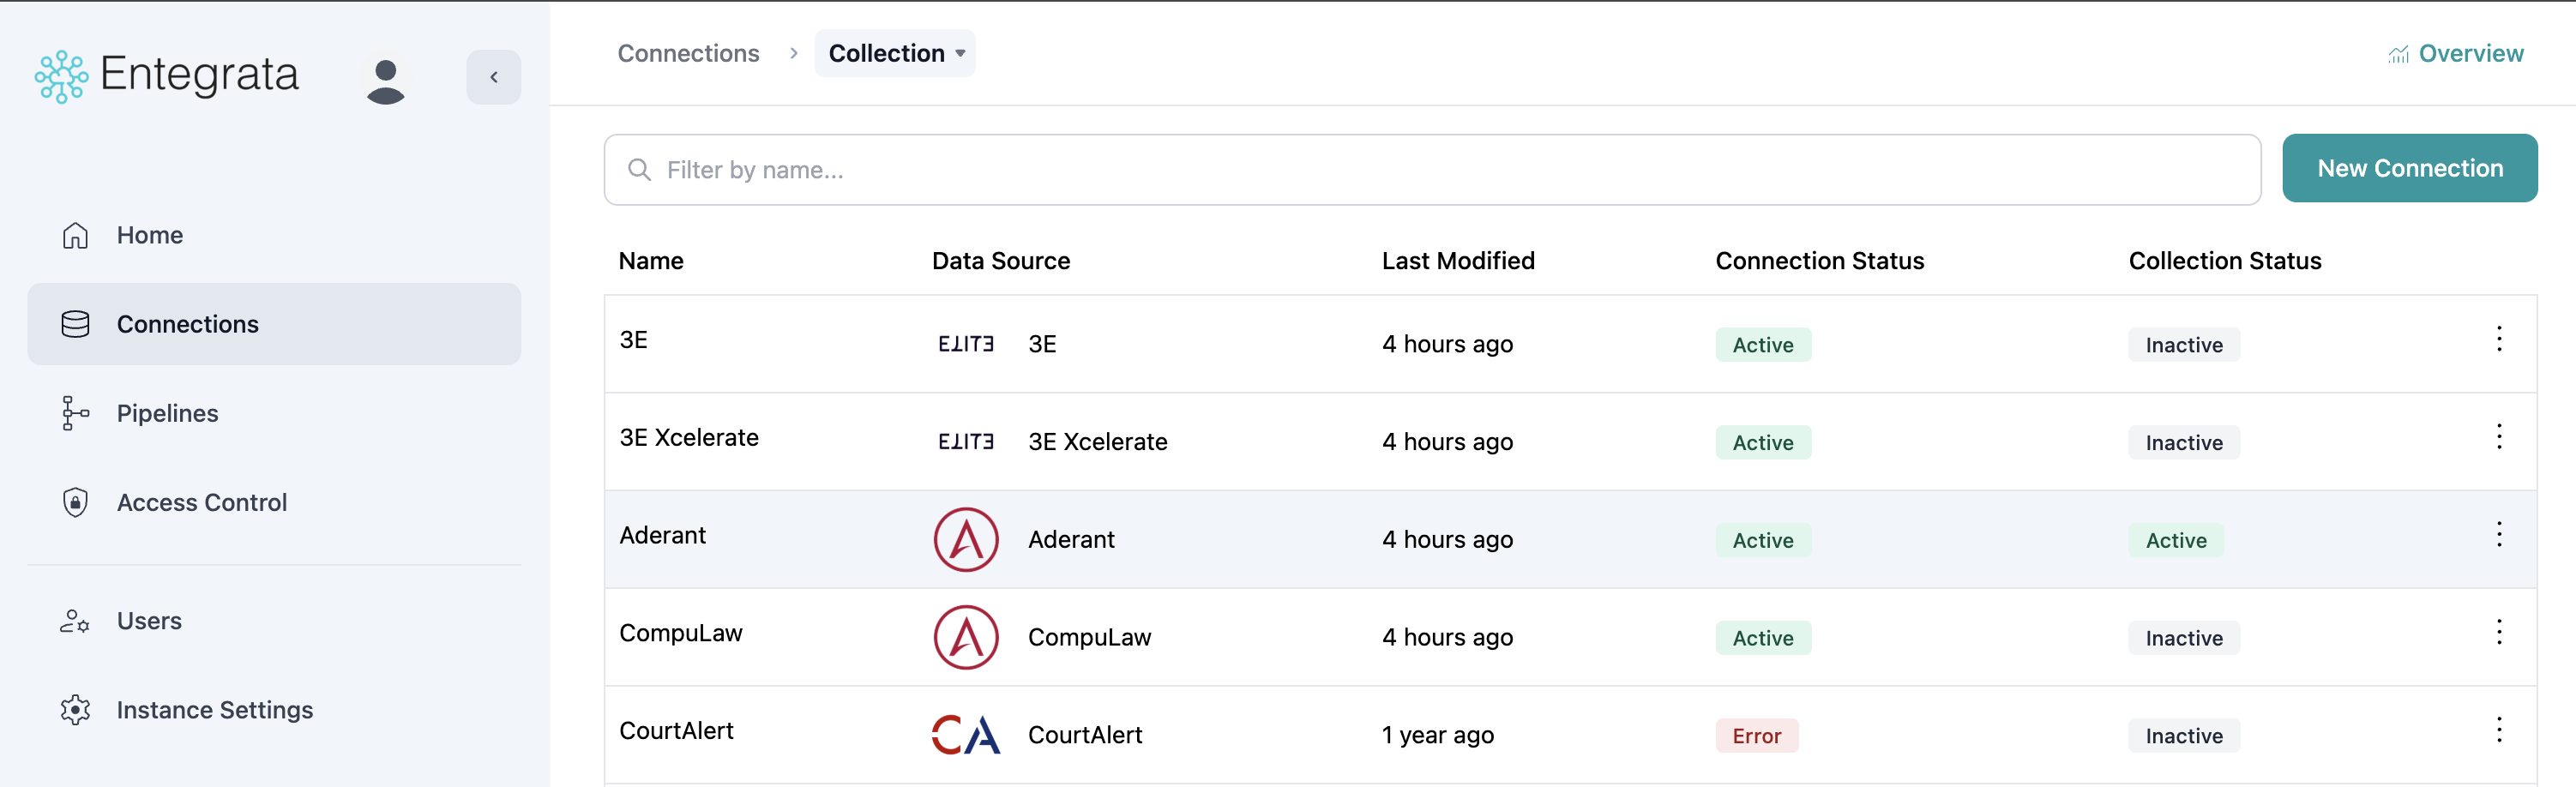Collapse the sidebar with the chevron button

[494, 77]
